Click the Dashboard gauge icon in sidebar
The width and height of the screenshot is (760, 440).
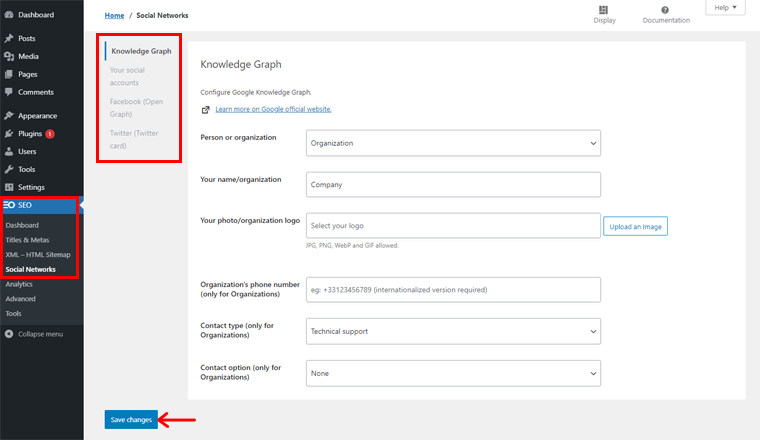click(x=9, y=15)
